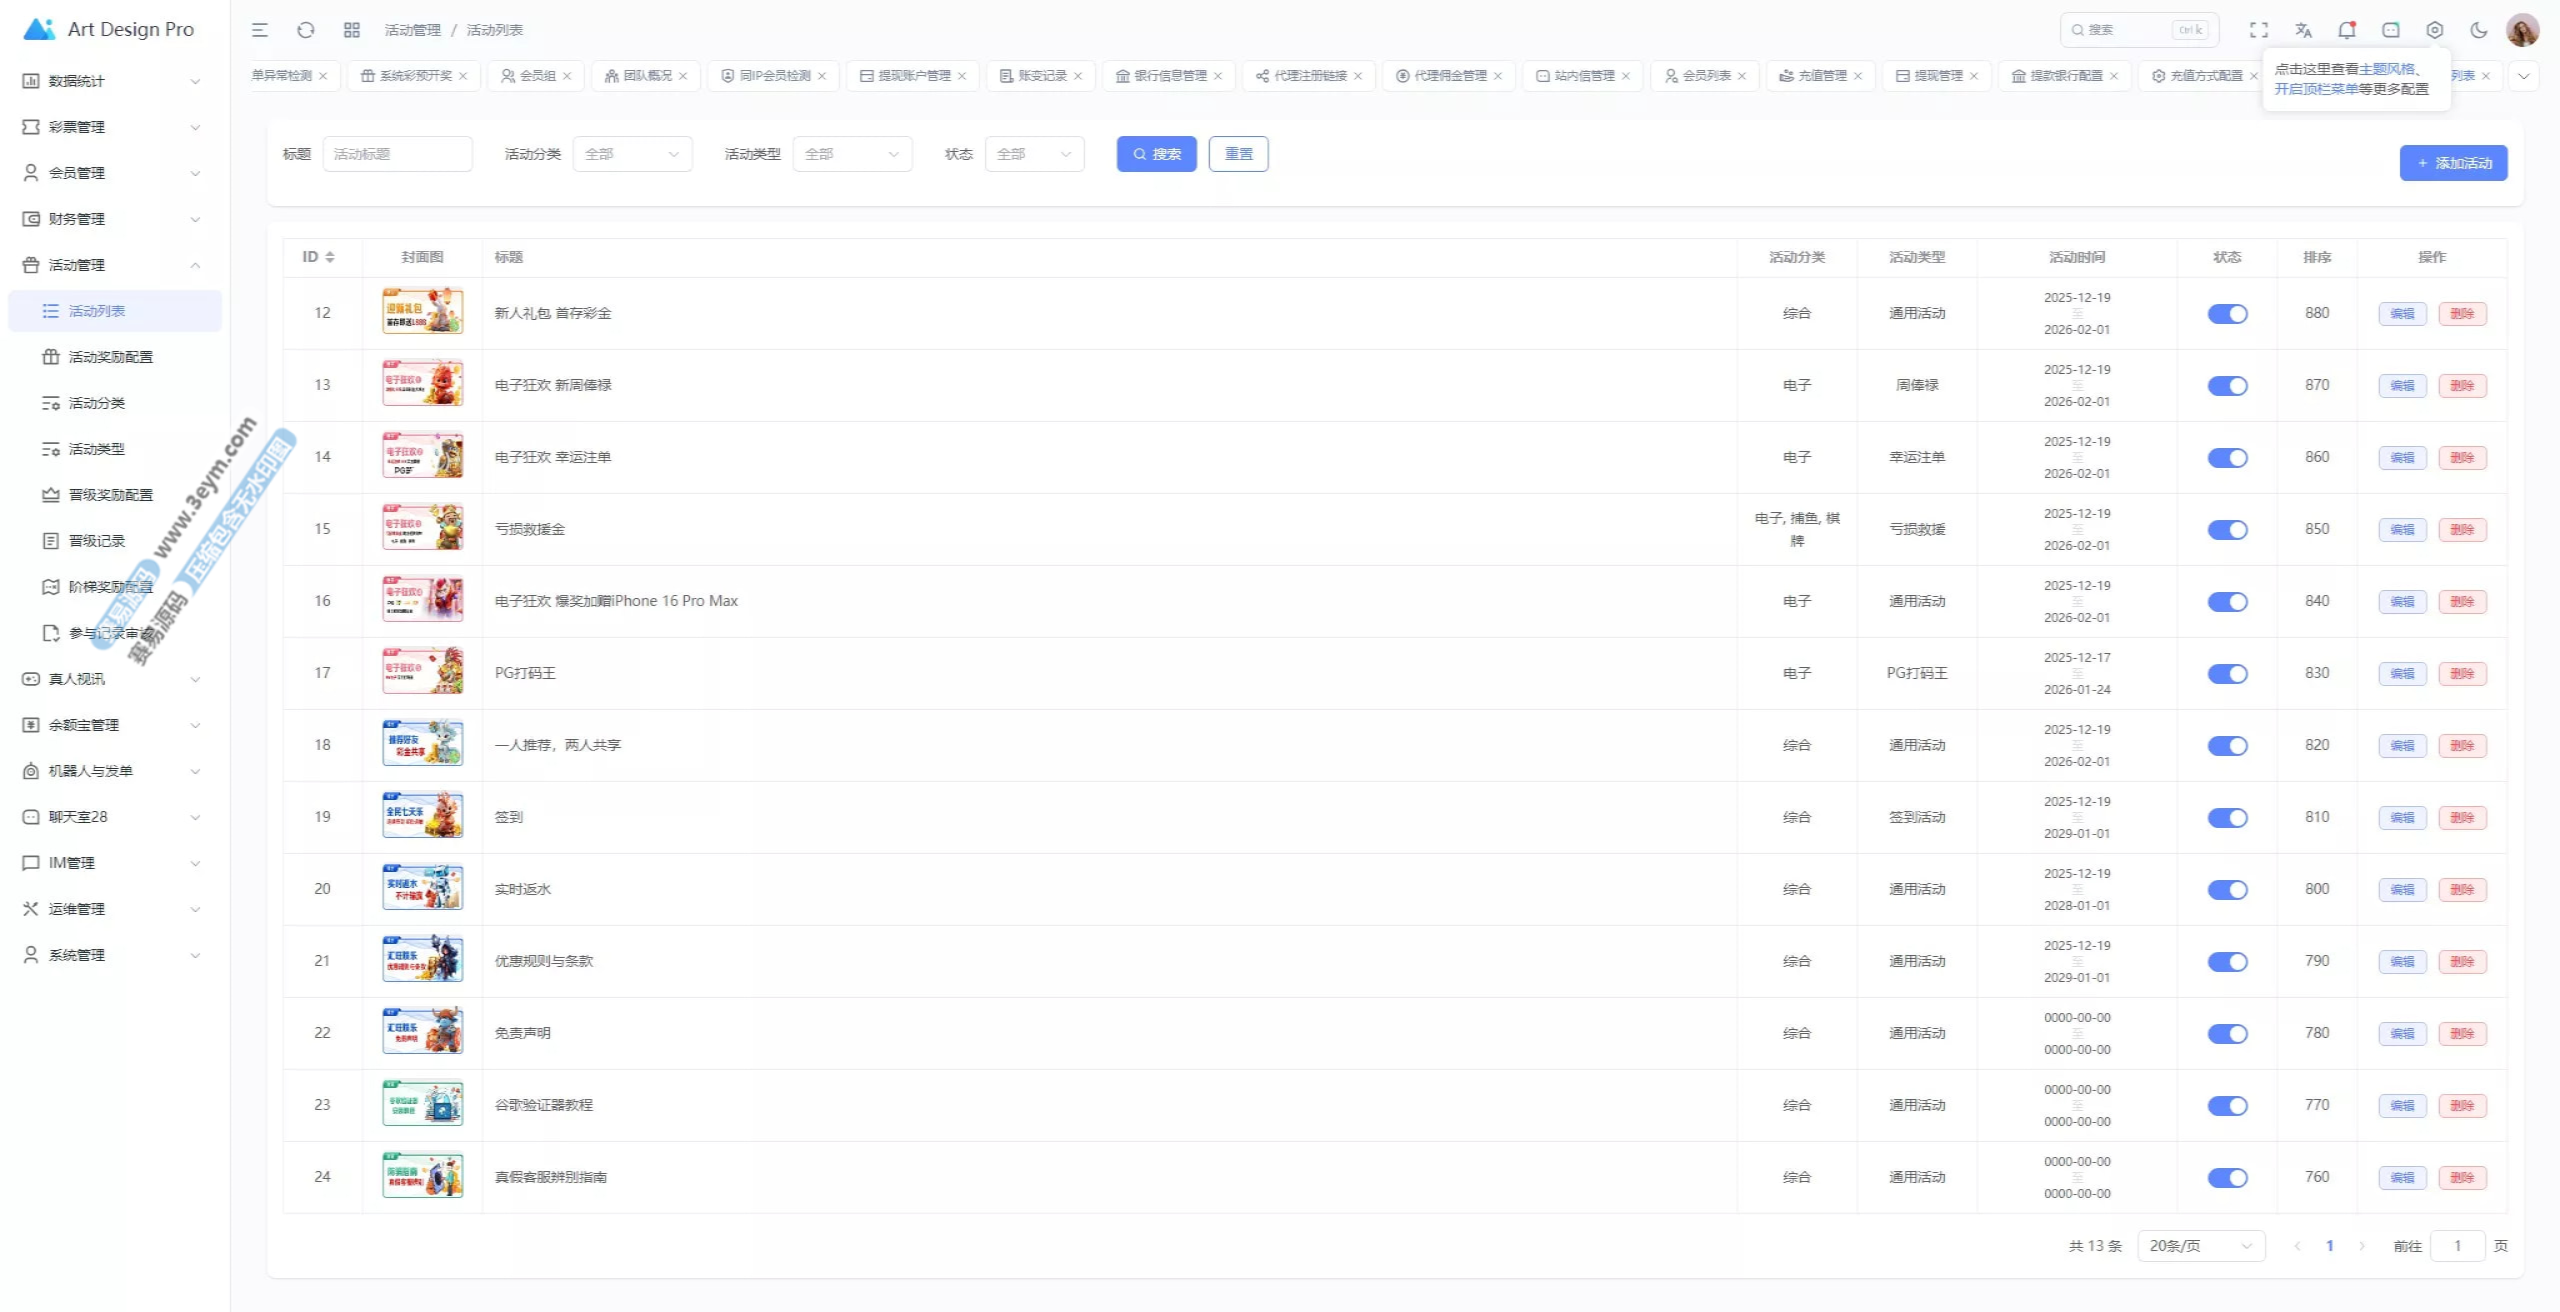The width and height of the screenshot is (2560, 1312).
Task: Disable status switch for activity 12
Action: pyautogui.click(x=2227, y=314)
